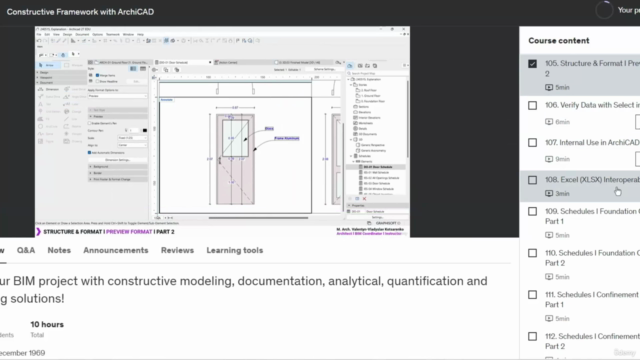Select the Marquee tool in the toolbox
The image size is (640, 360).
click(x=73, y=65)
